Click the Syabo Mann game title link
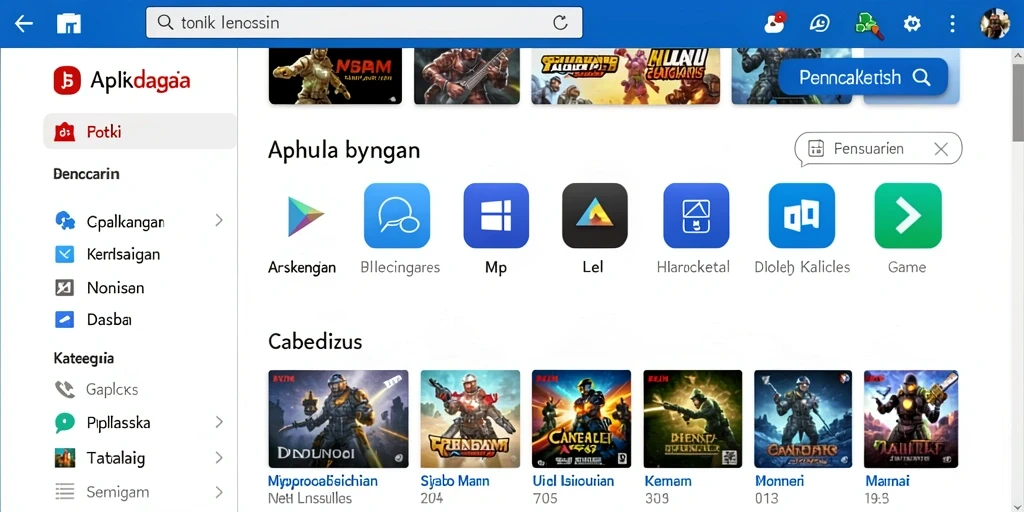1024x512 pixels. (455, 481)
